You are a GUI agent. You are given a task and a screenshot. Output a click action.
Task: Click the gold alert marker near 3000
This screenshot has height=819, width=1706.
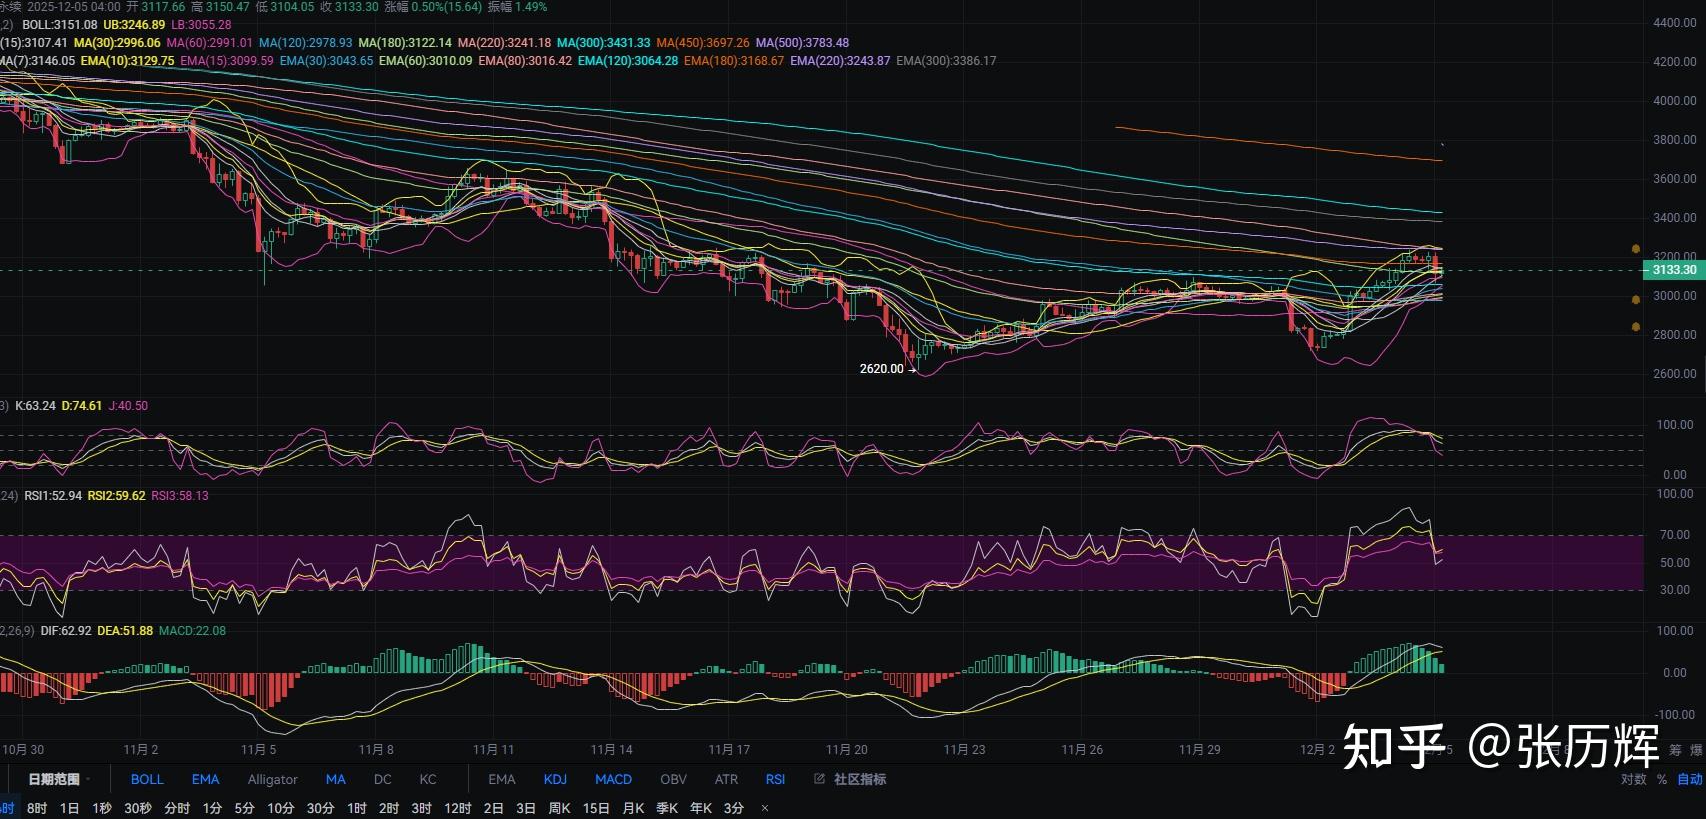[x=1636, y=300]
